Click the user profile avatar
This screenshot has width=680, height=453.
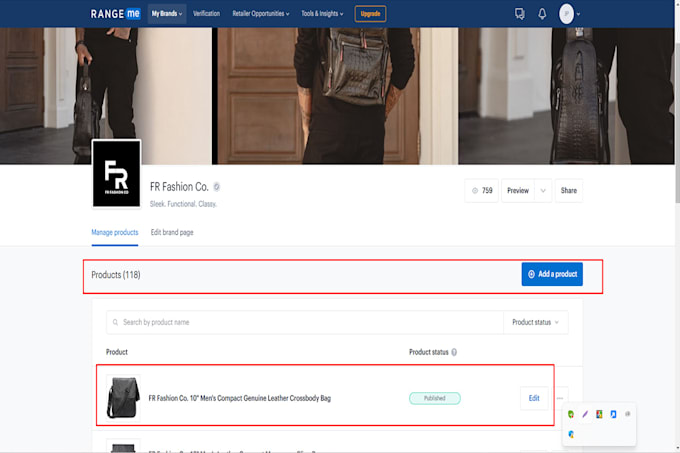566,14
